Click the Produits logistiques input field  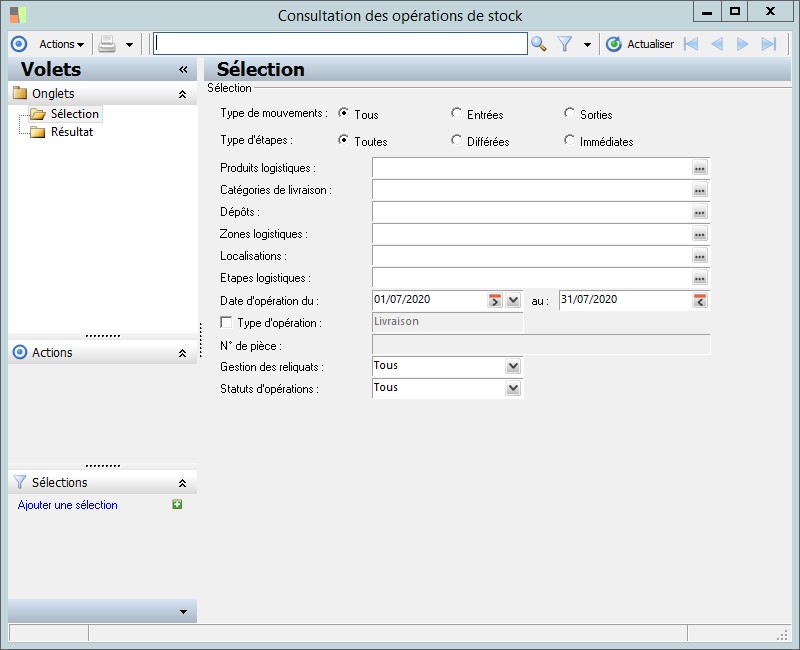531,168
